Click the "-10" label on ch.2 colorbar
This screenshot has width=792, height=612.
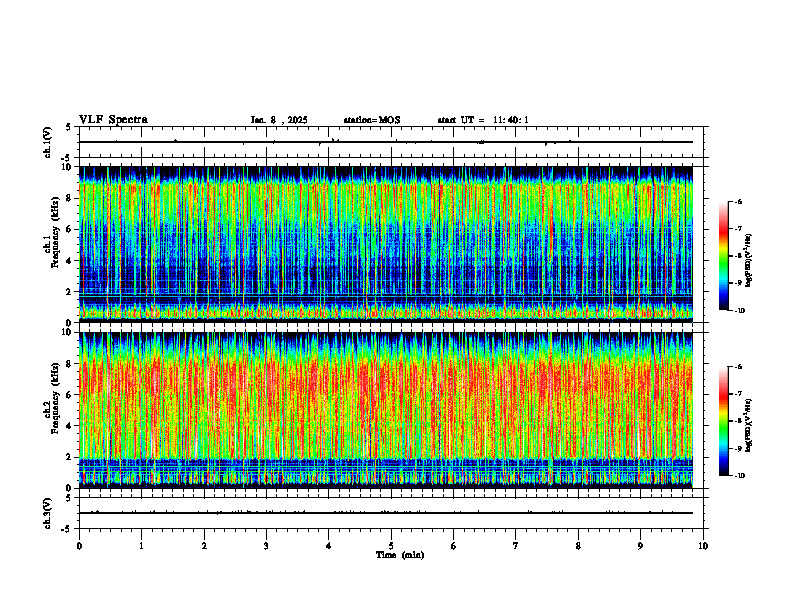coord(740,476)
